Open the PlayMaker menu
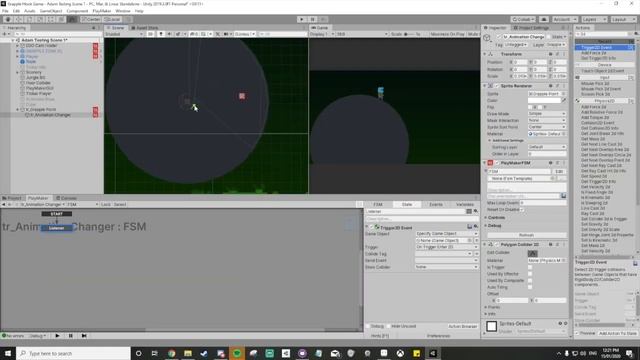The height and width of the screenshot is (360, 640). [102, 11]
